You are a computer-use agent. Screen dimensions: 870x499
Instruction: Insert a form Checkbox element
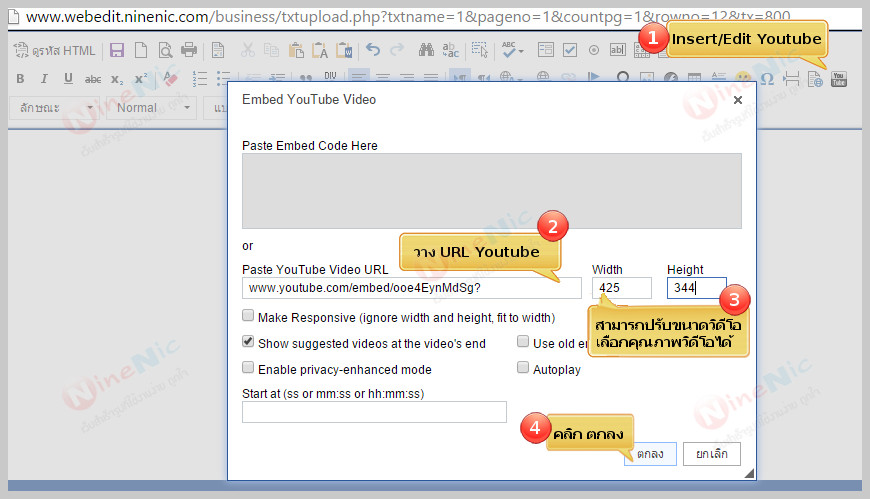click(570, 51)
